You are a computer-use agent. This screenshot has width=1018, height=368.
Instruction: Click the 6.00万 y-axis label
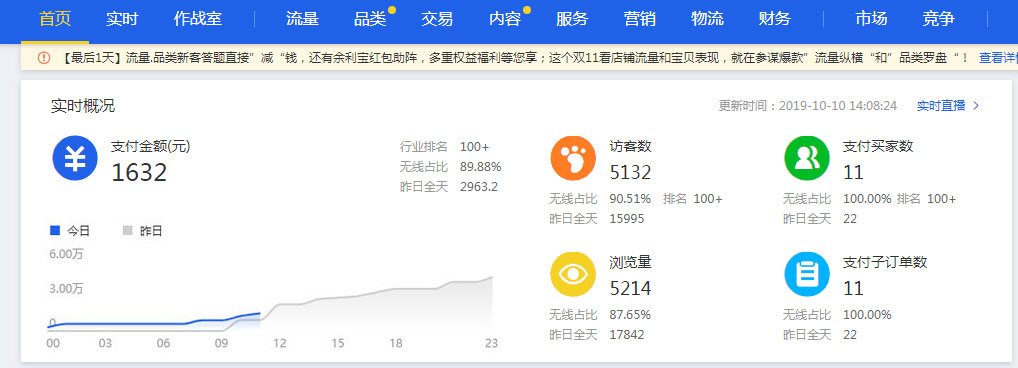[66, 254]
